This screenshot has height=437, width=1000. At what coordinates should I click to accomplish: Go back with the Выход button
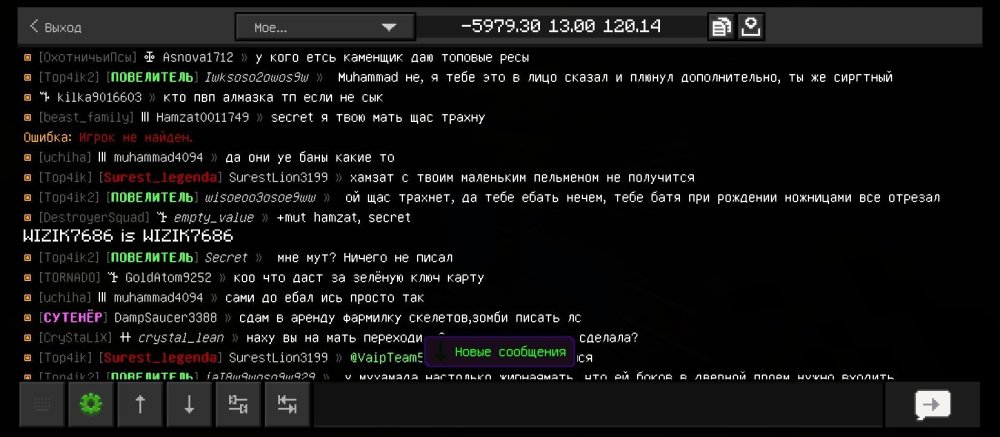click(x=55, y=27)
